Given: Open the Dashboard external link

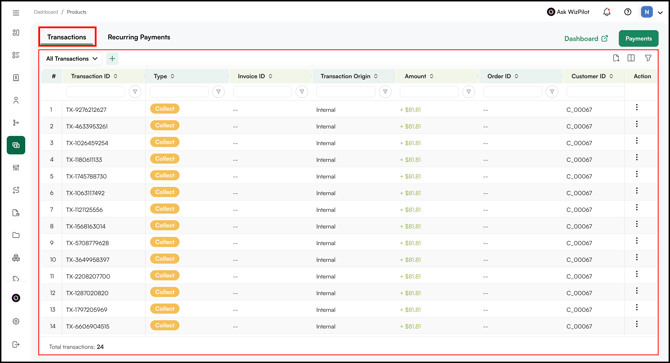Looking at the screenshot, I should pos(586,38).
